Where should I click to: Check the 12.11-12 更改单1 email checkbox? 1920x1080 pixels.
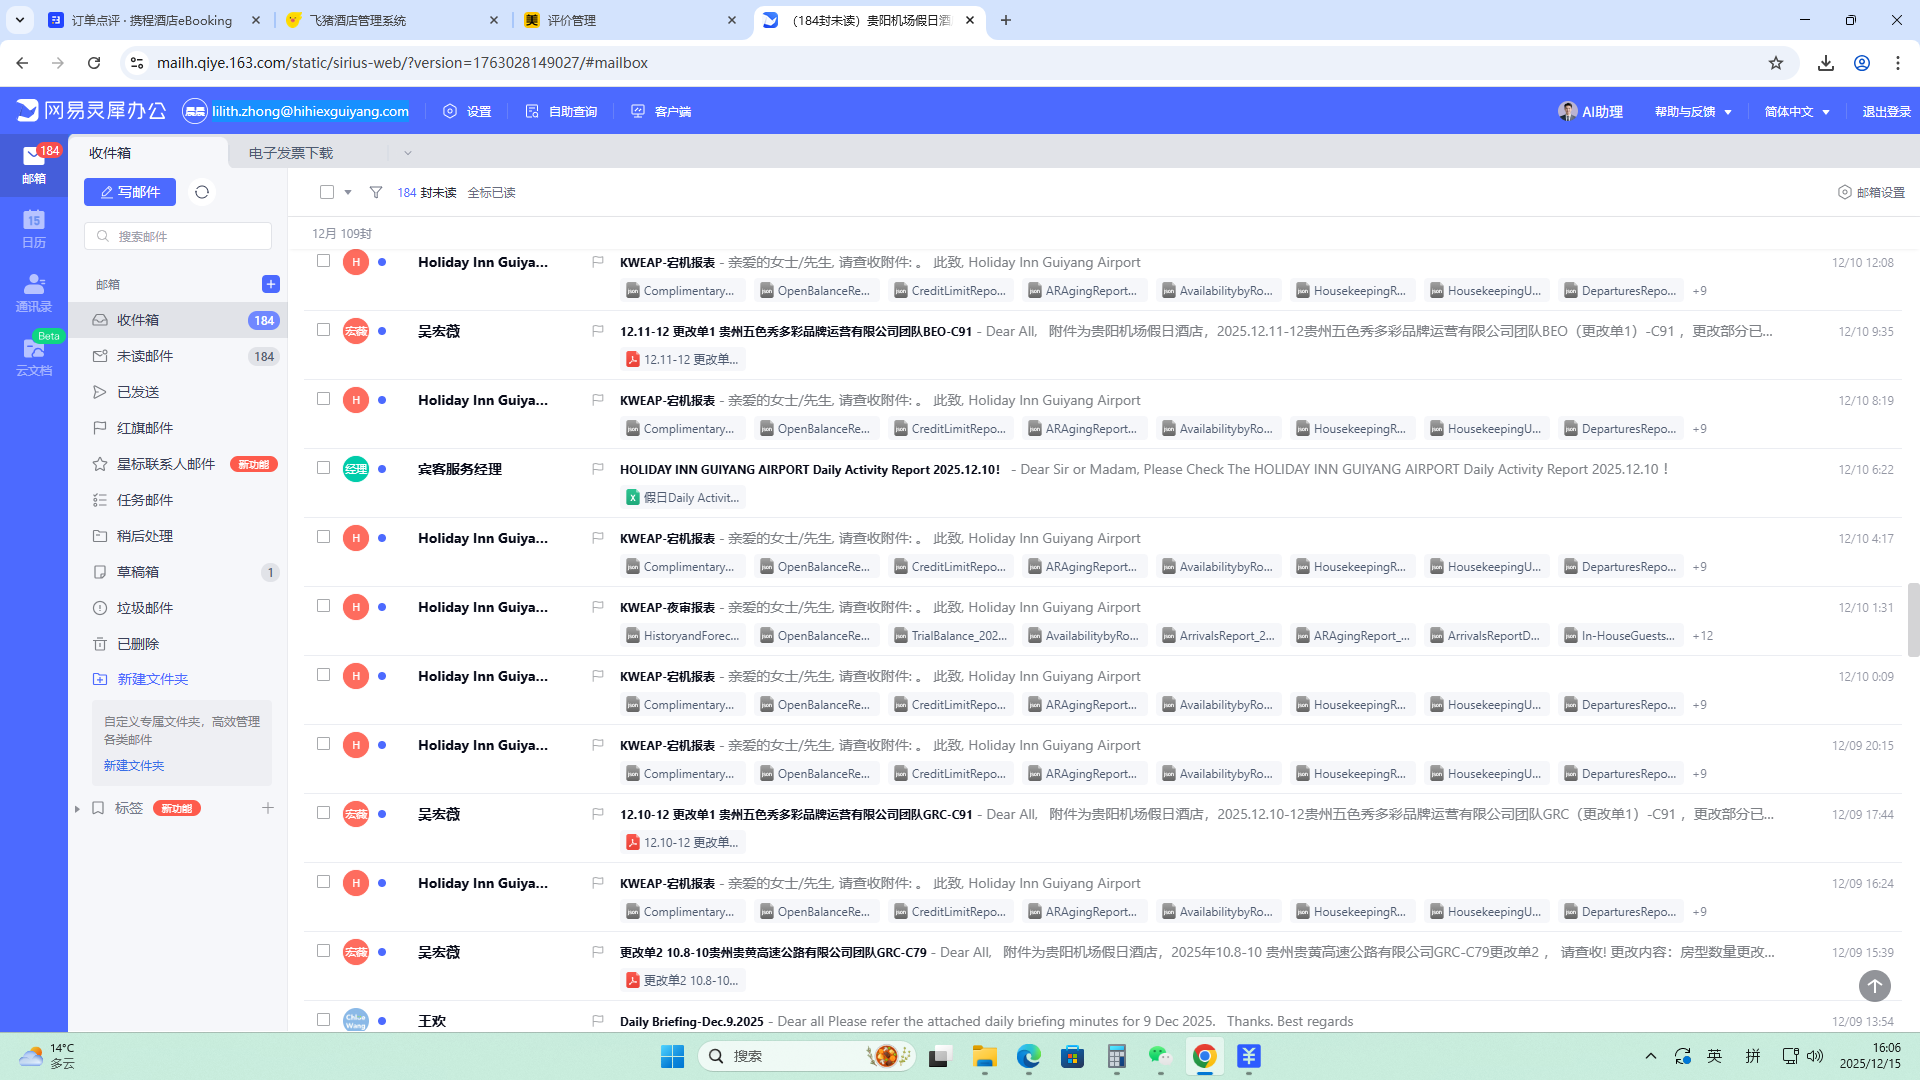click(323, 330)
